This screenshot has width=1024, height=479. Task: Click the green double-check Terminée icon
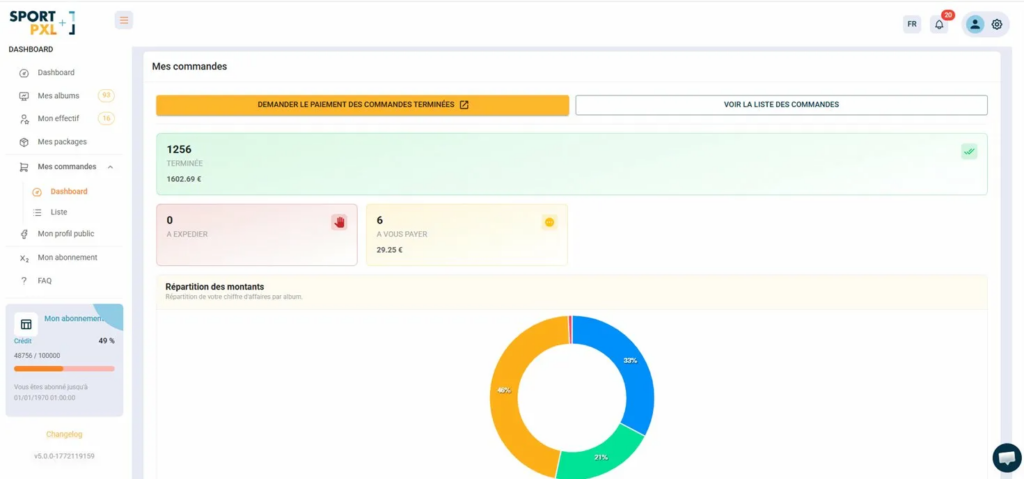969,152
